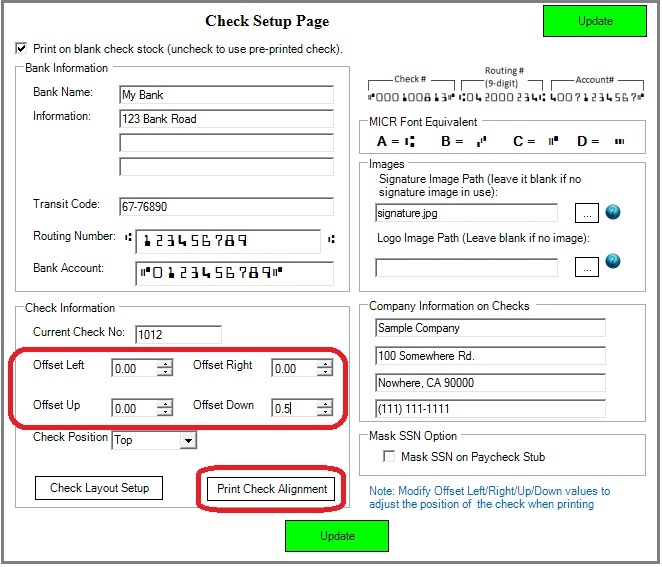
Task: Click Print Check Alignment button
Action: (273, 489)
